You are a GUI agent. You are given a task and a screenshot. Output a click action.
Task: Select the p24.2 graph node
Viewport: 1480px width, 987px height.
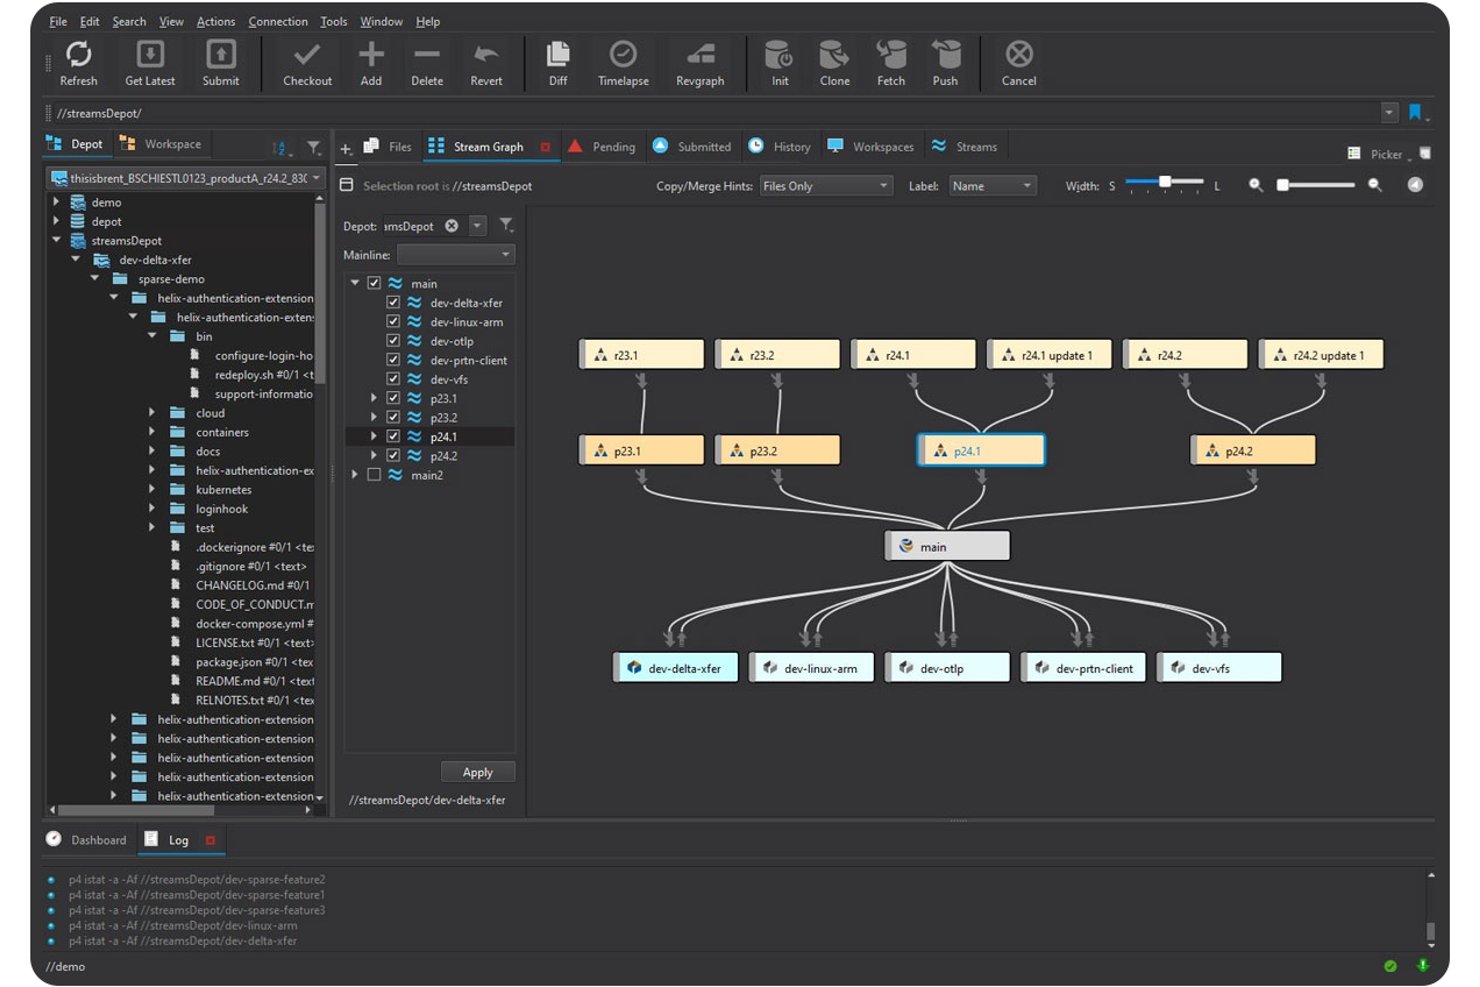1253,450
